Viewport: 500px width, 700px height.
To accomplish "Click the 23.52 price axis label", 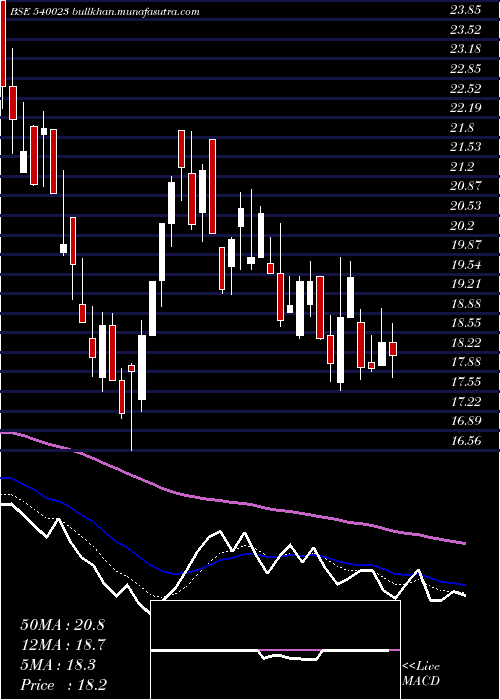I will coord(466,30).
